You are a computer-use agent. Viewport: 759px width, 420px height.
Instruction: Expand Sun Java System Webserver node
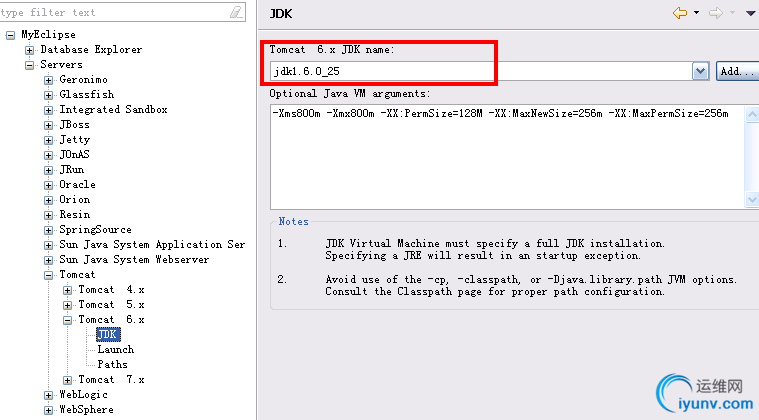(x=48, y=260)
